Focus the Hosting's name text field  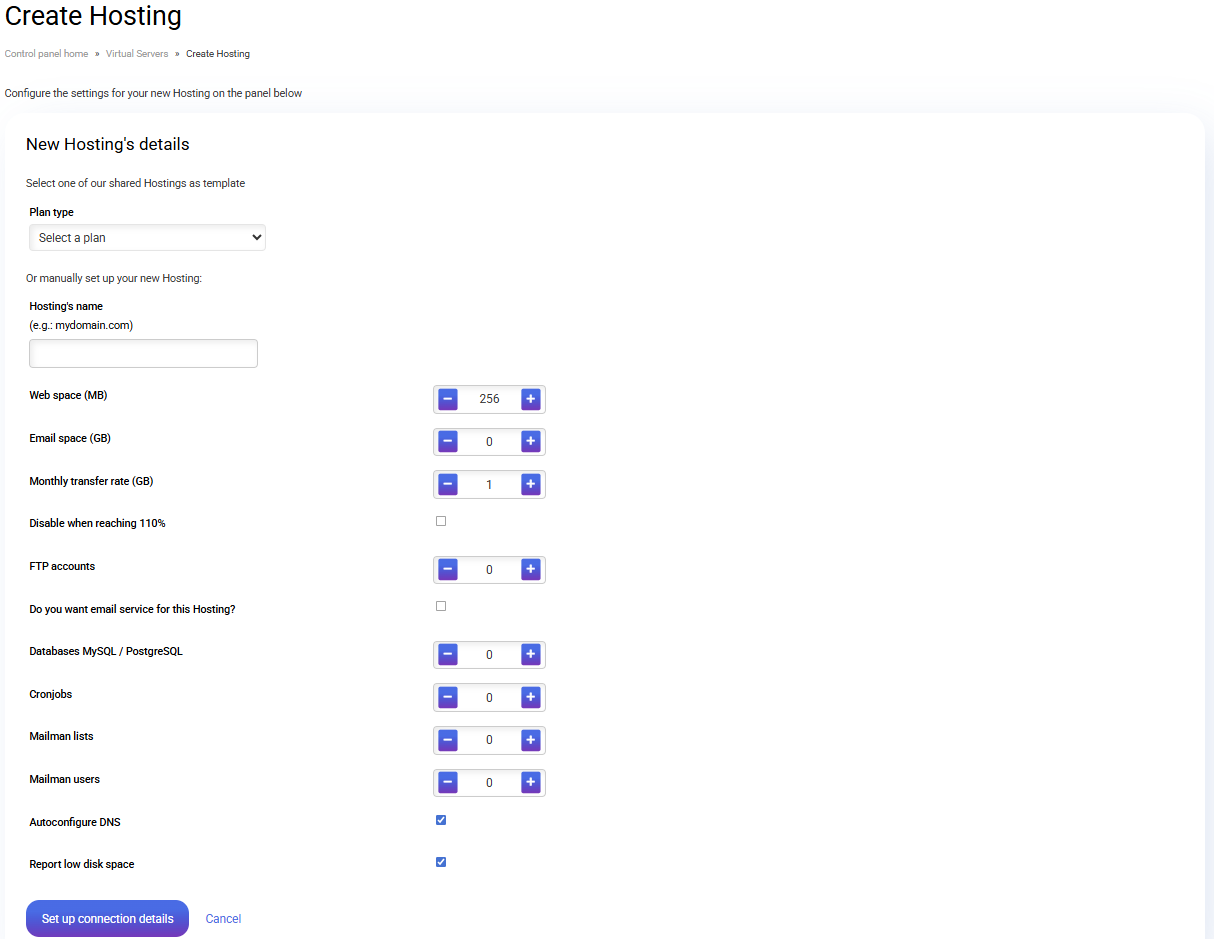click(x=143, y=354)
